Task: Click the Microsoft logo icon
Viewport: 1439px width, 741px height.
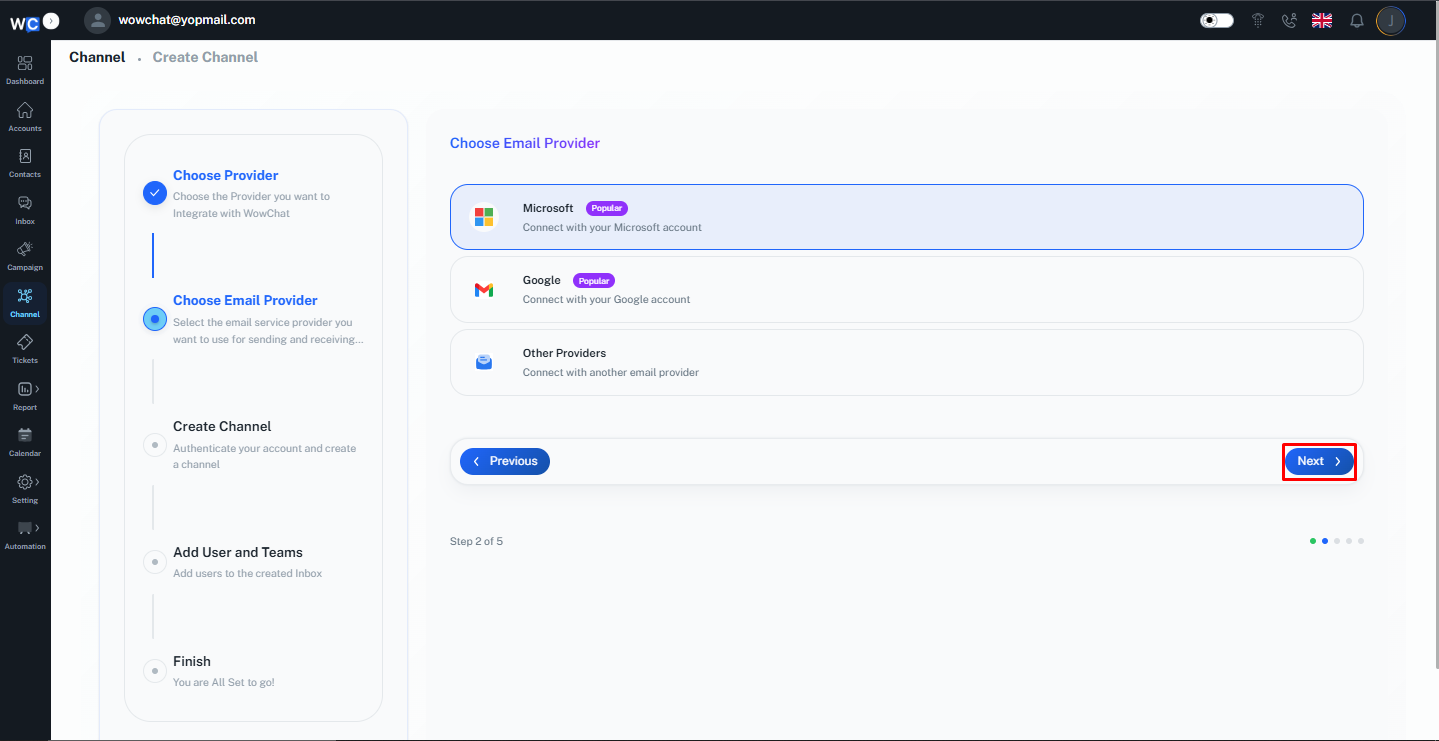Action: coord(484,217)
